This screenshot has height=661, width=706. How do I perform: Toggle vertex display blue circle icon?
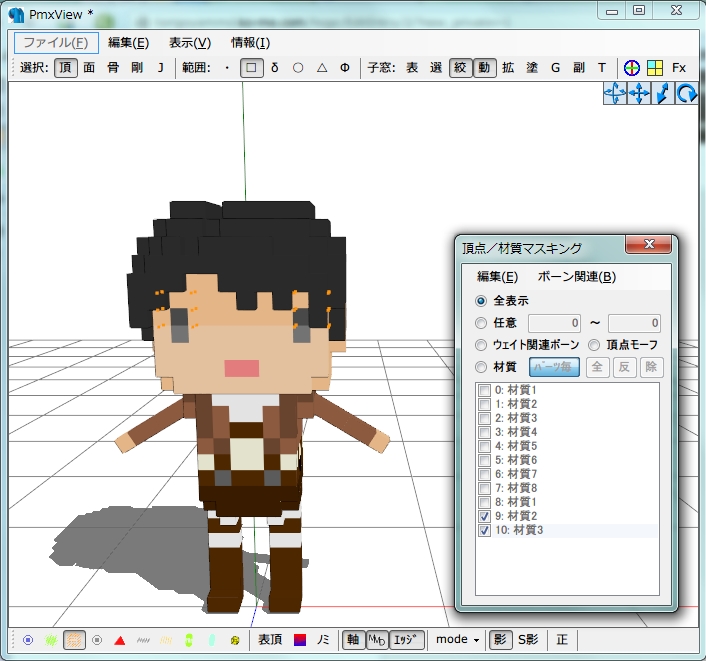coord(28,640)
